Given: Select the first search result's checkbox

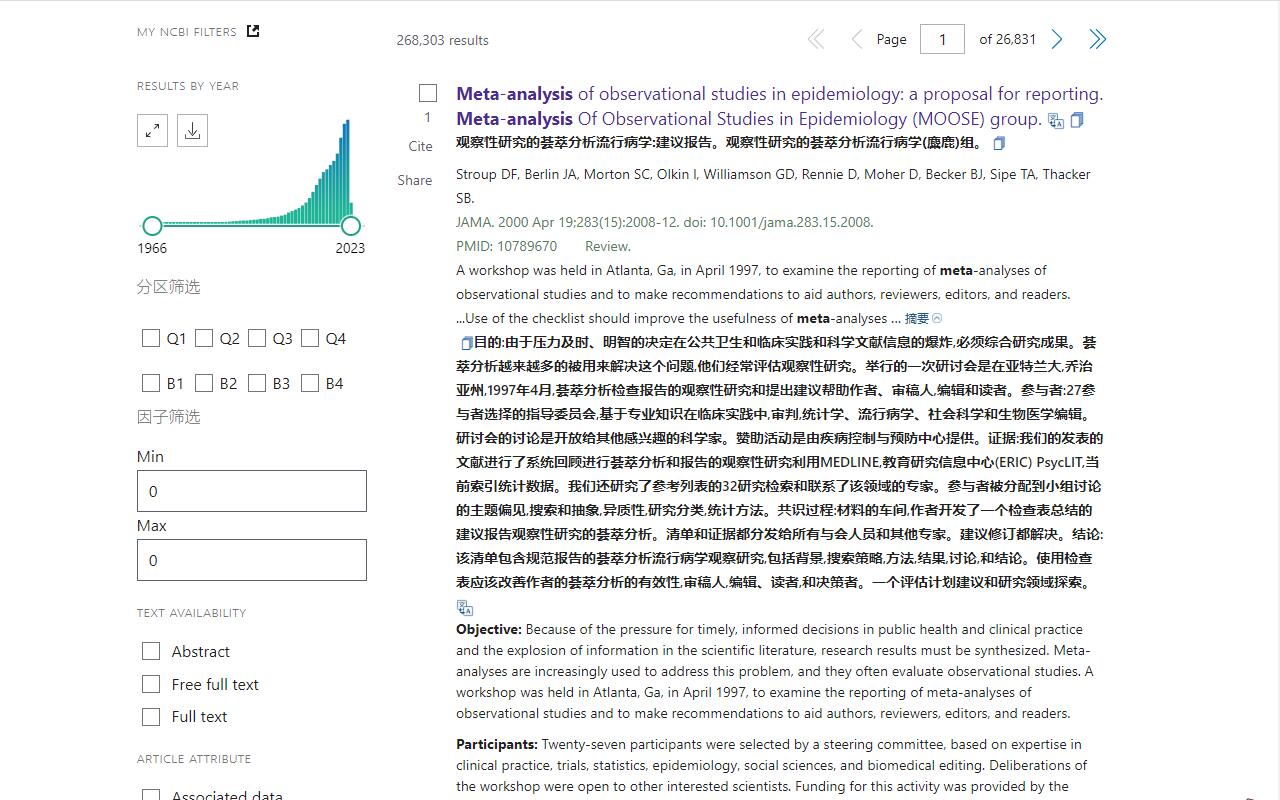Looking at the screenshot, I should tap(428, 93).
